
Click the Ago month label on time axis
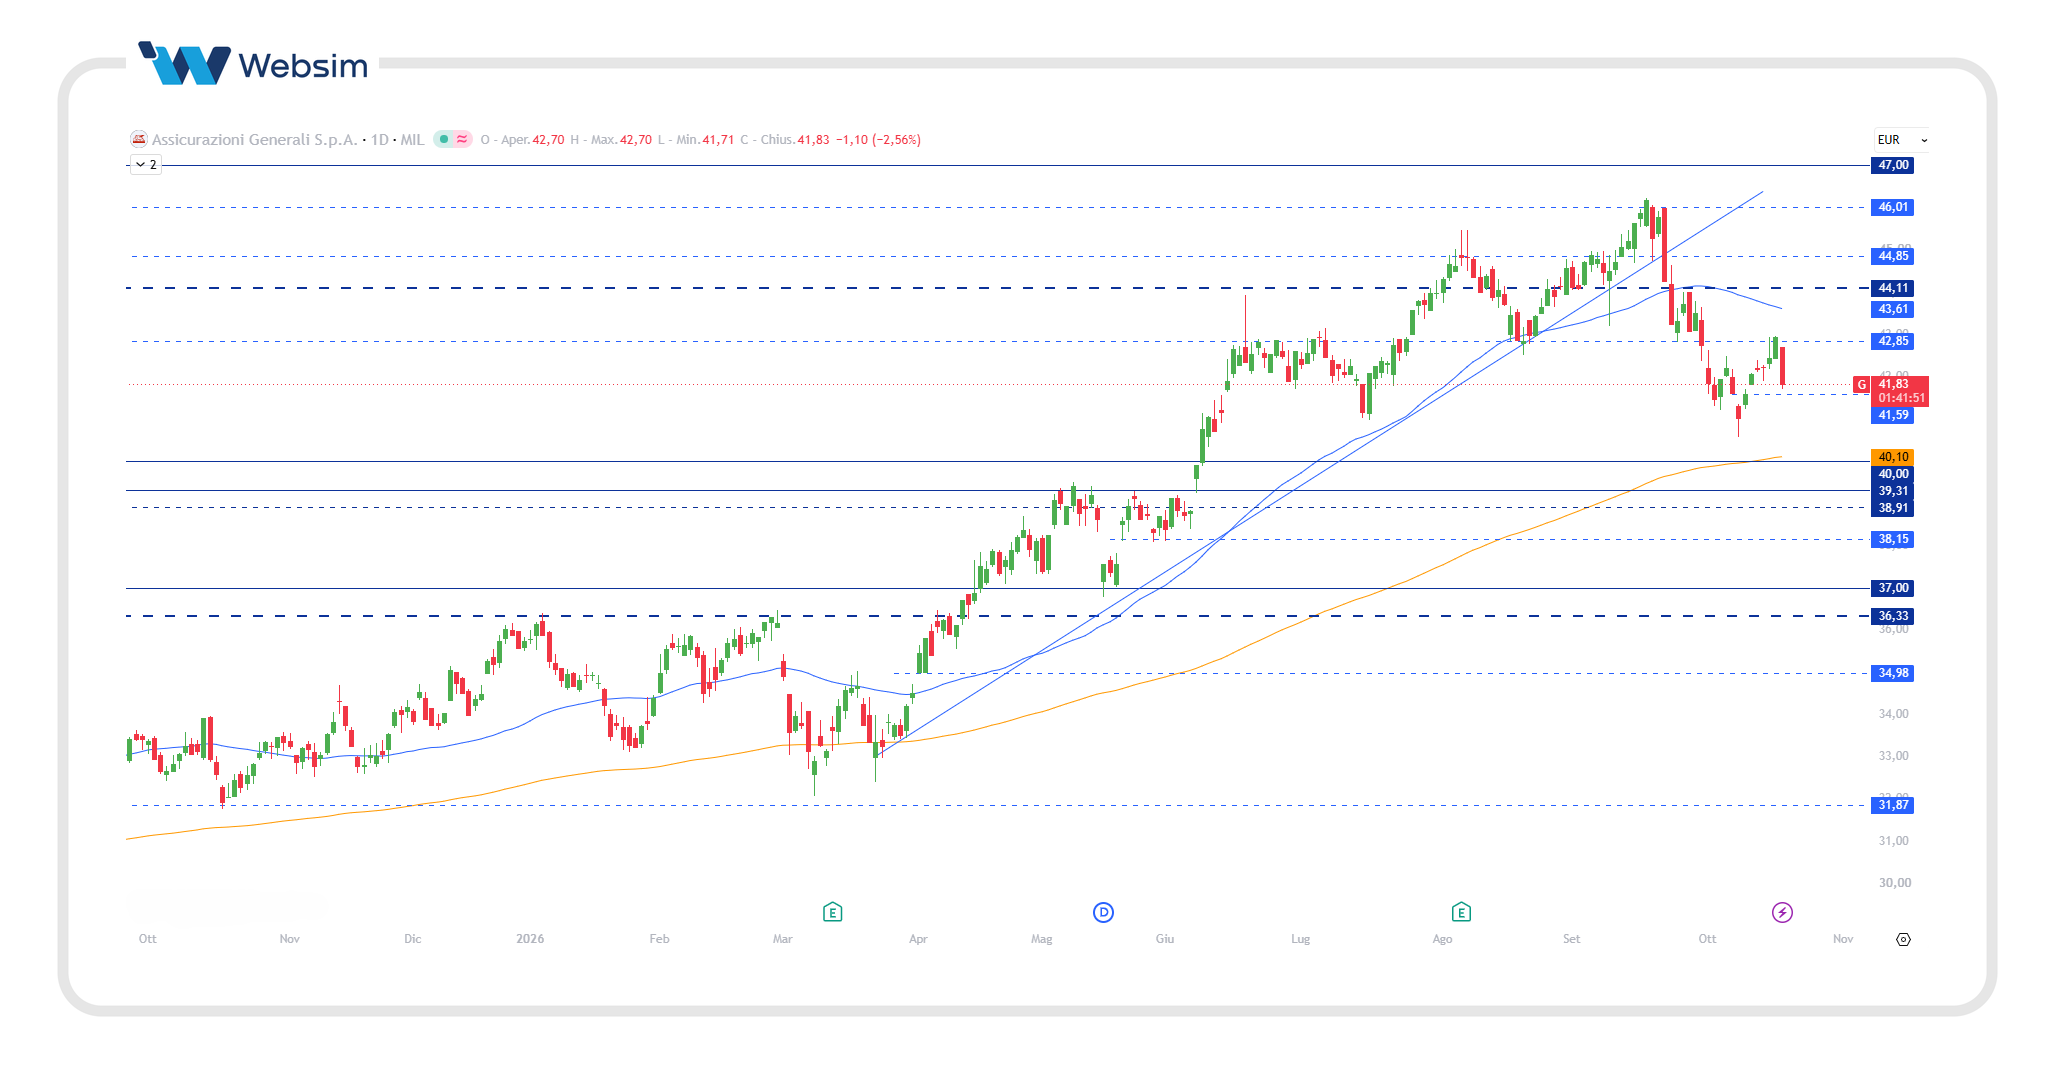coord(1442,939)
